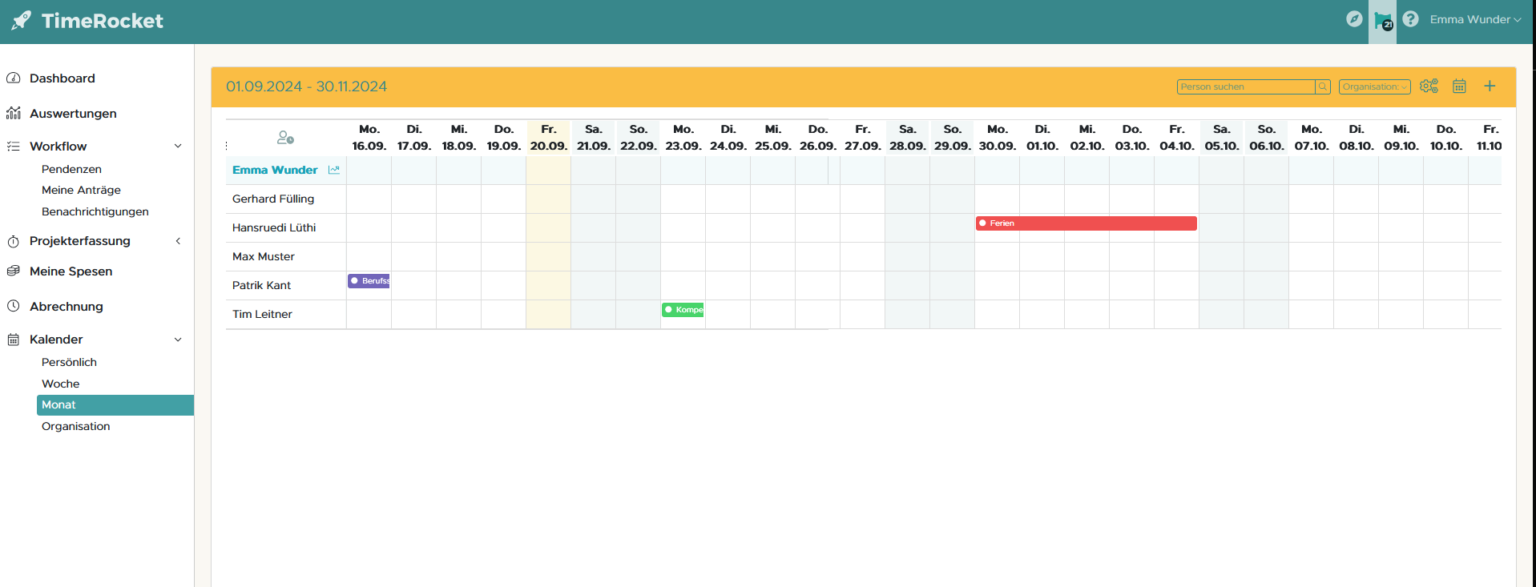
Task: Expand the Projekterfassung sidebar section
Action: [178, 241]
